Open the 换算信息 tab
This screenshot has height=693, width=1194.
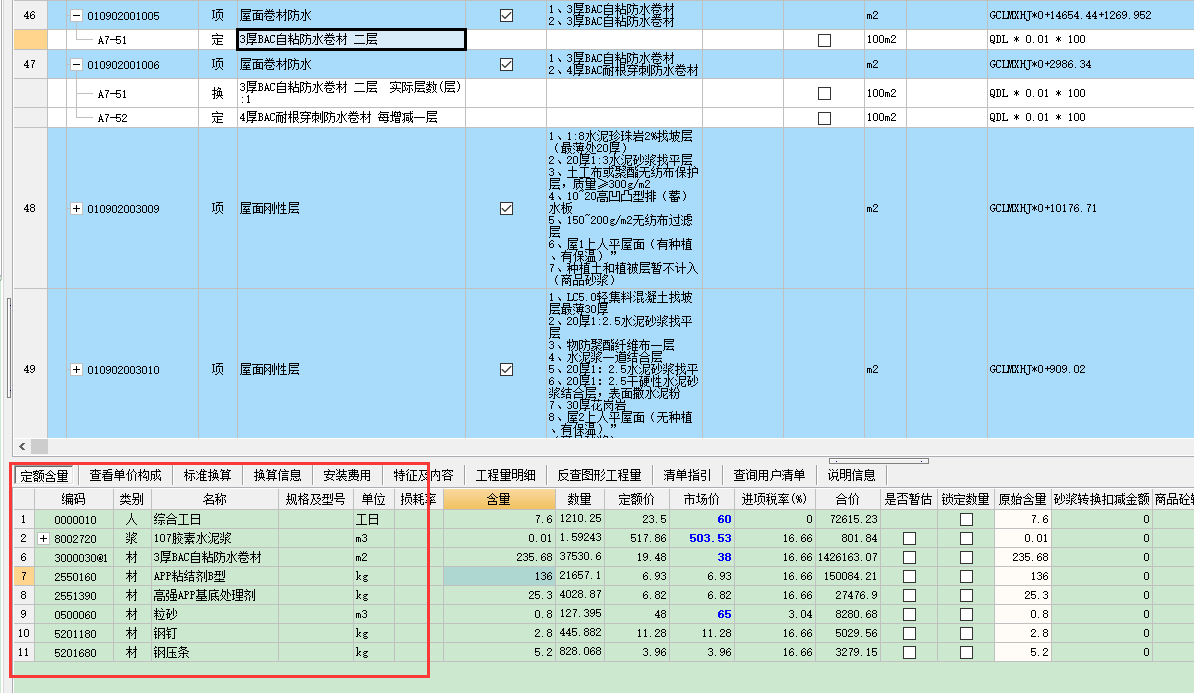click(277, 475)
